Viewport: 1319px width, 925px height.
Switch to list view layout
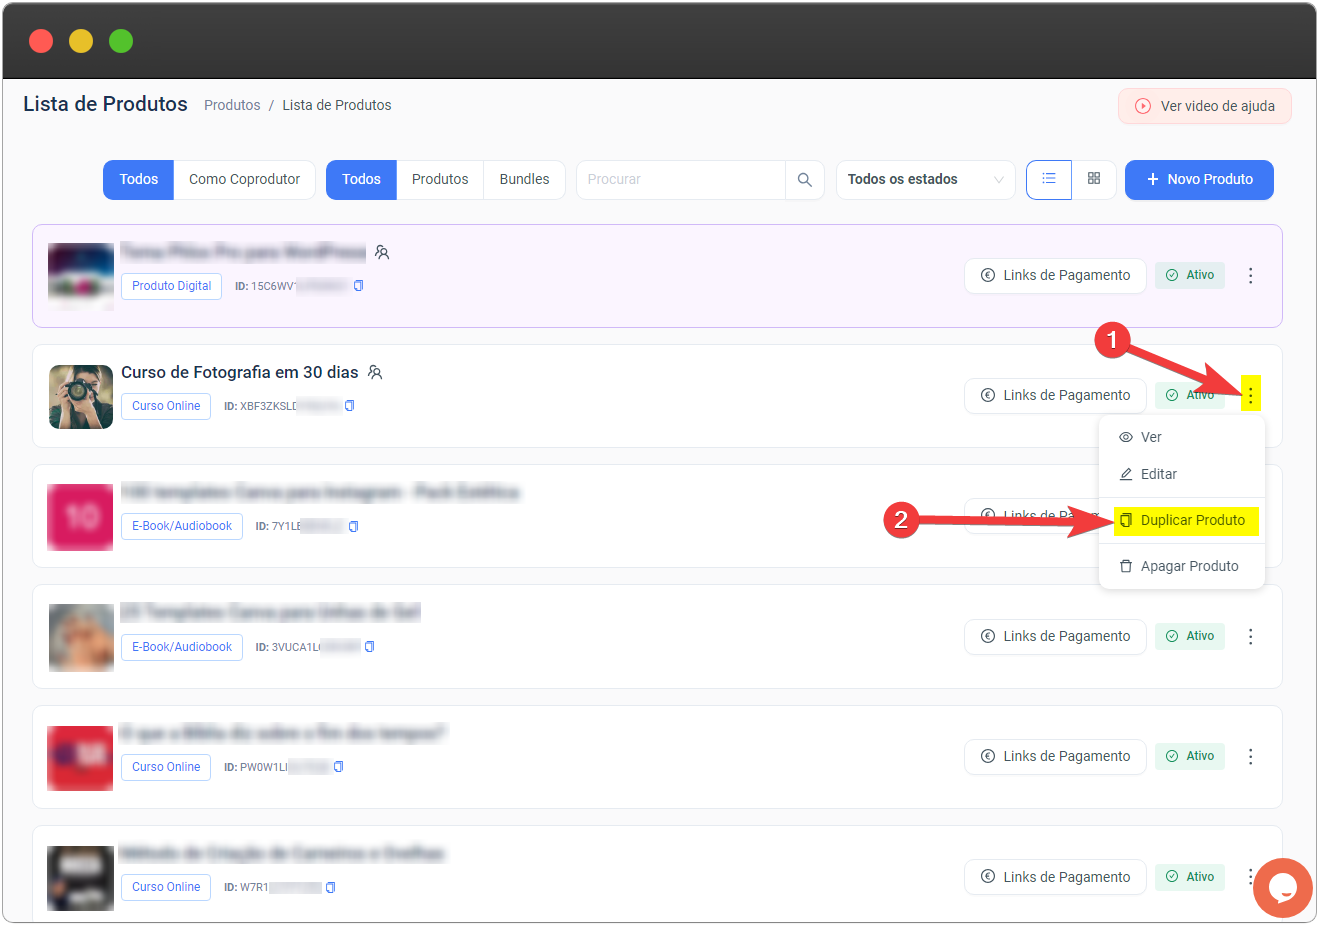coord(1048,180)
